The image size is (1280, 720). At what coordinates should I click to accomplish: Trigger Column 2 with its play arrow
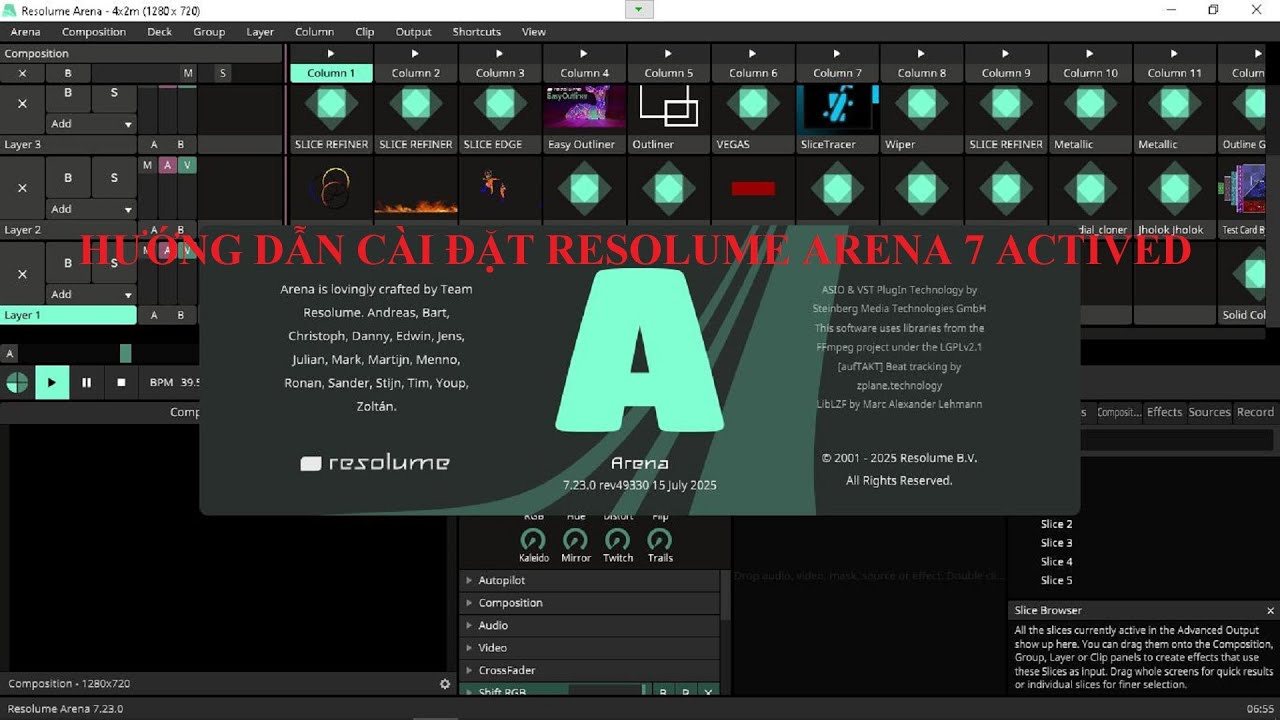[x=415, y=53]
